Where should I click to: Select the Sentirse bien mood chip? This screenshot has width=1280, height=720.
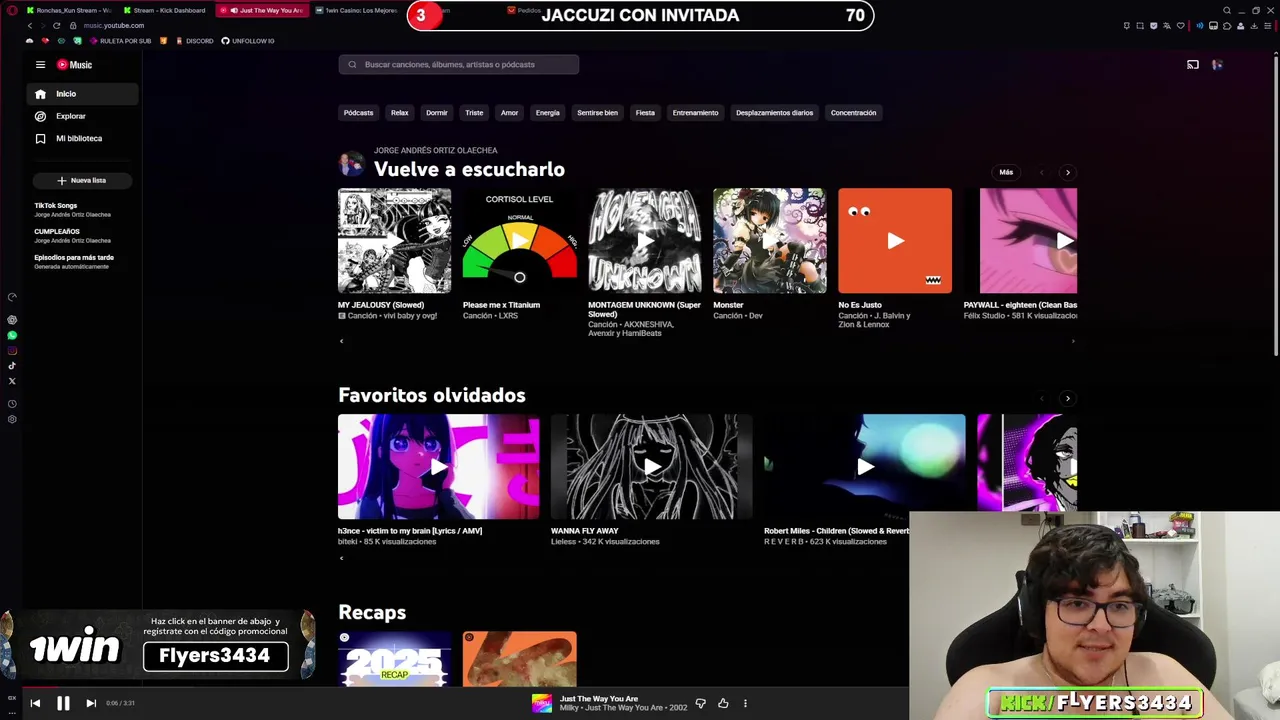[x=597, y=113]
